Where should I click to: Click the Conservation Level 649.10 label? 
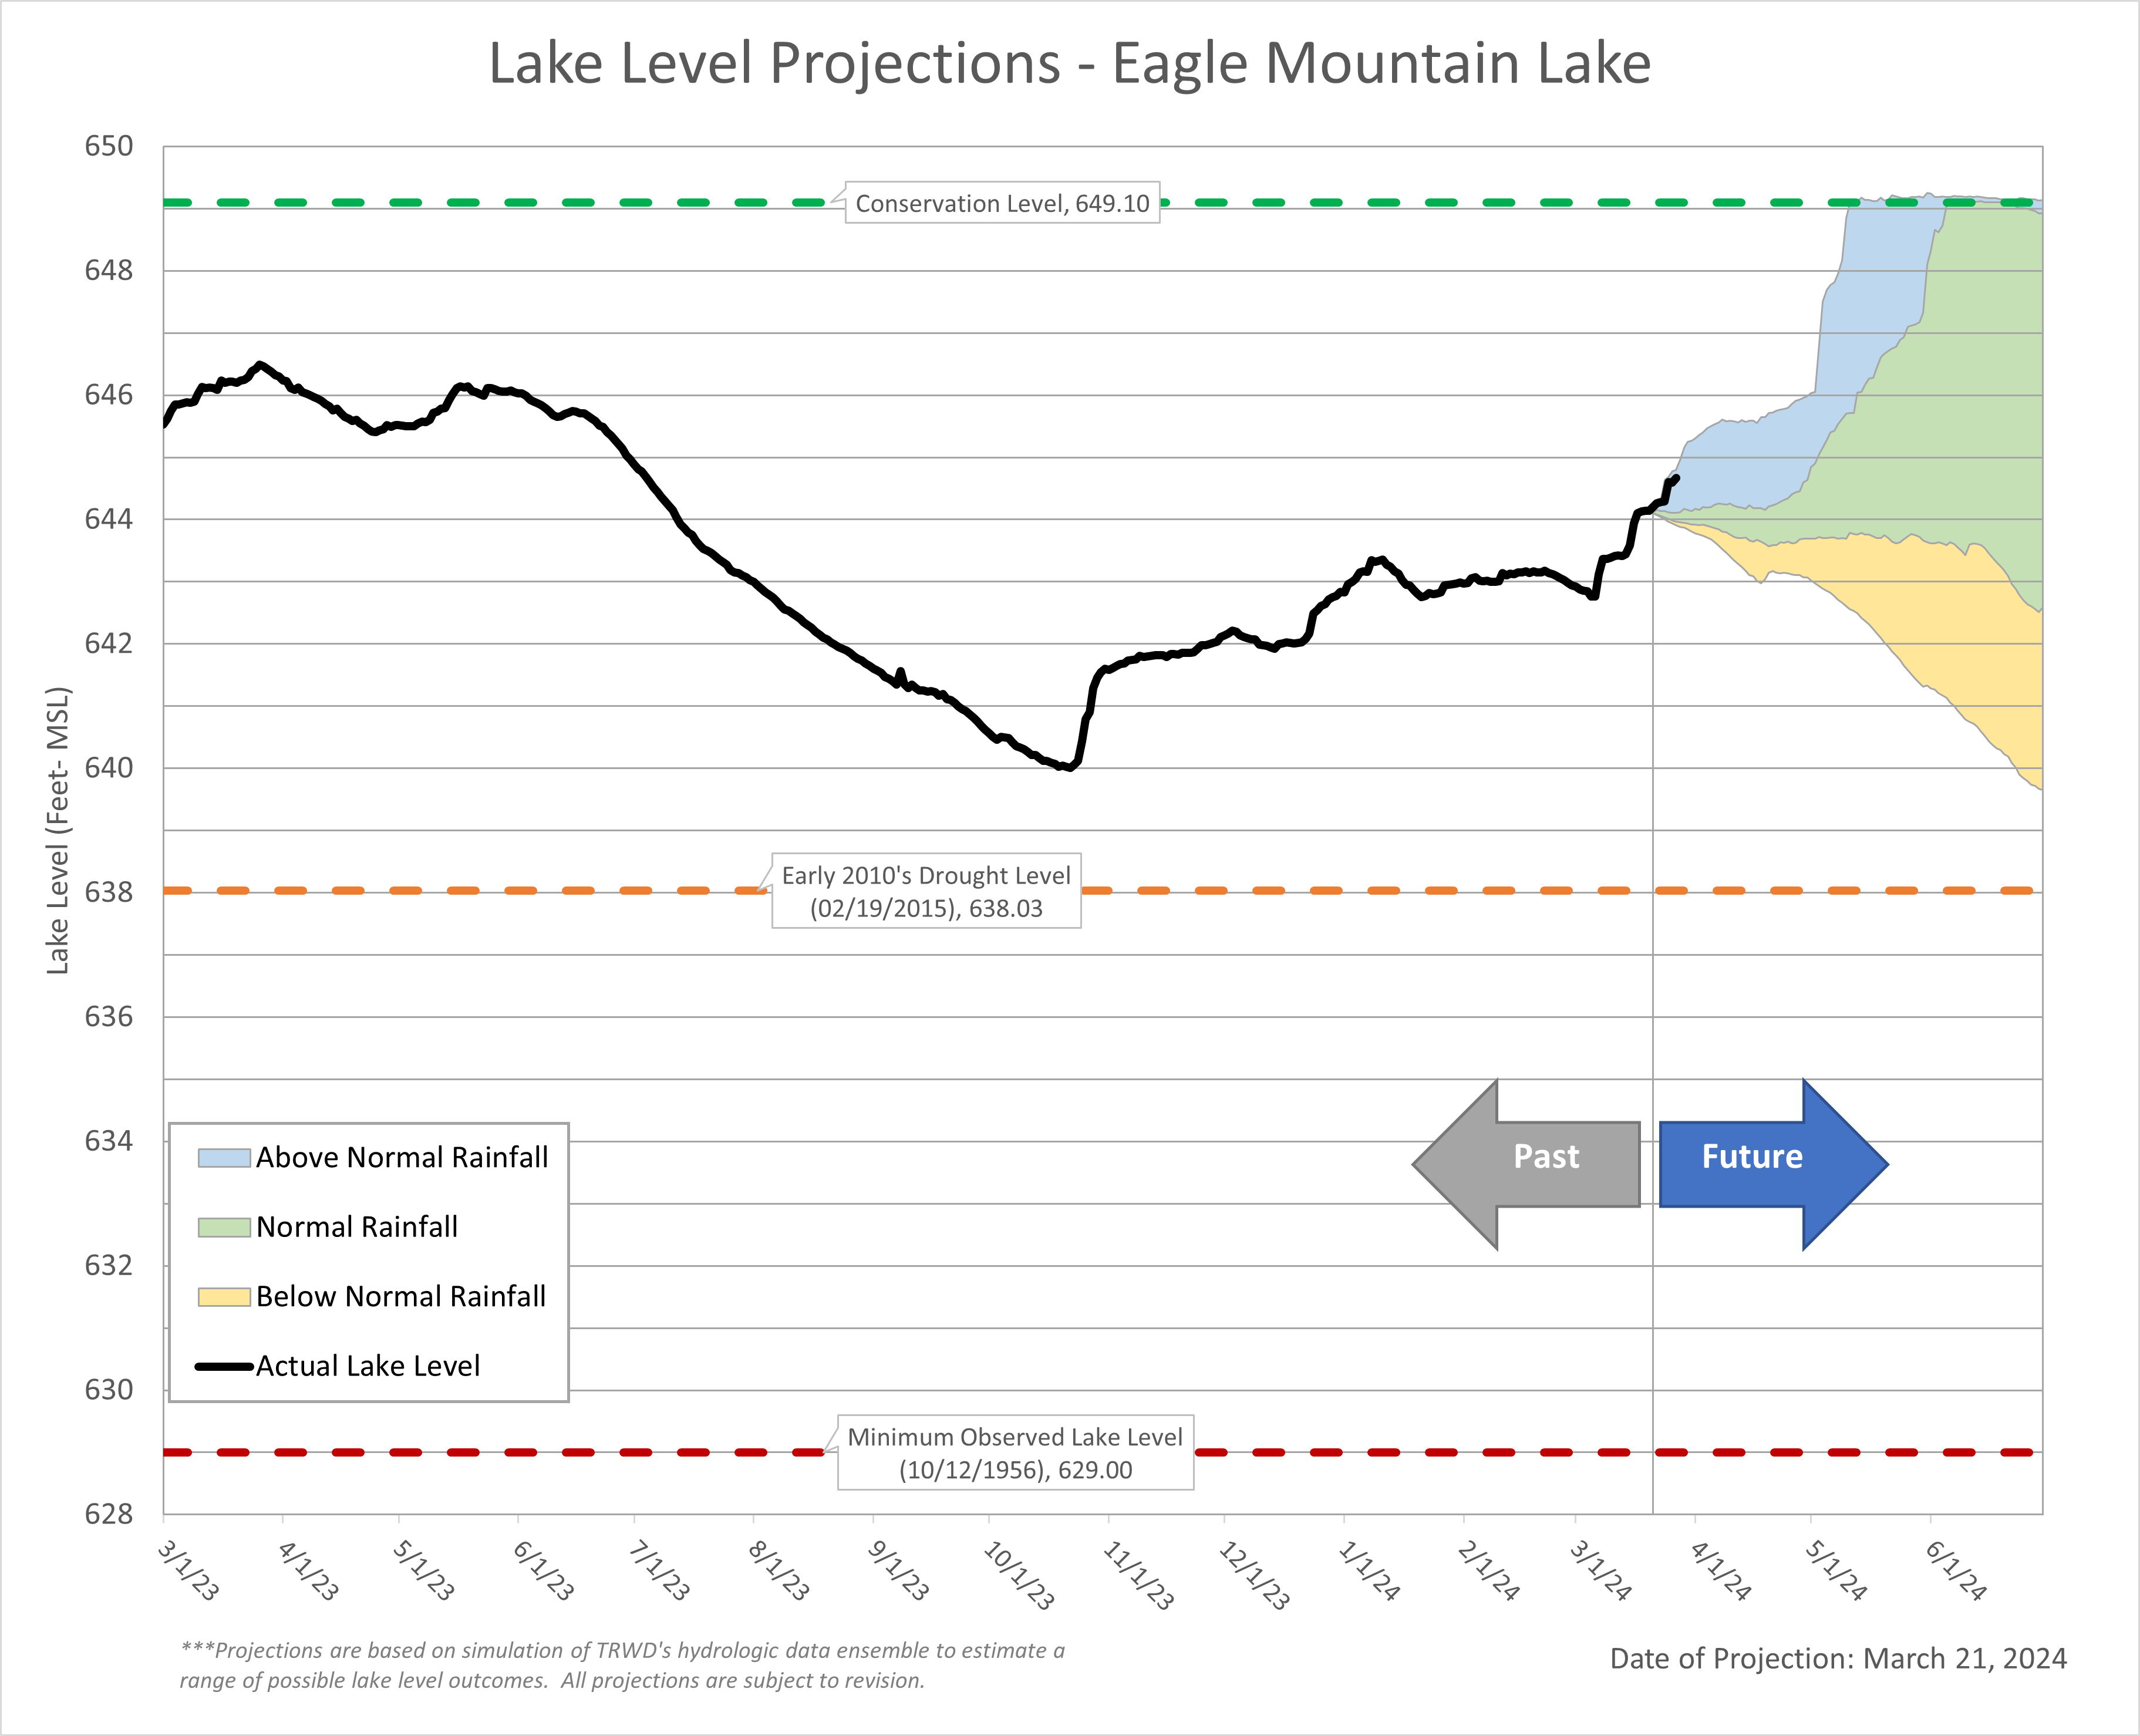click(x=1002, y=203)
